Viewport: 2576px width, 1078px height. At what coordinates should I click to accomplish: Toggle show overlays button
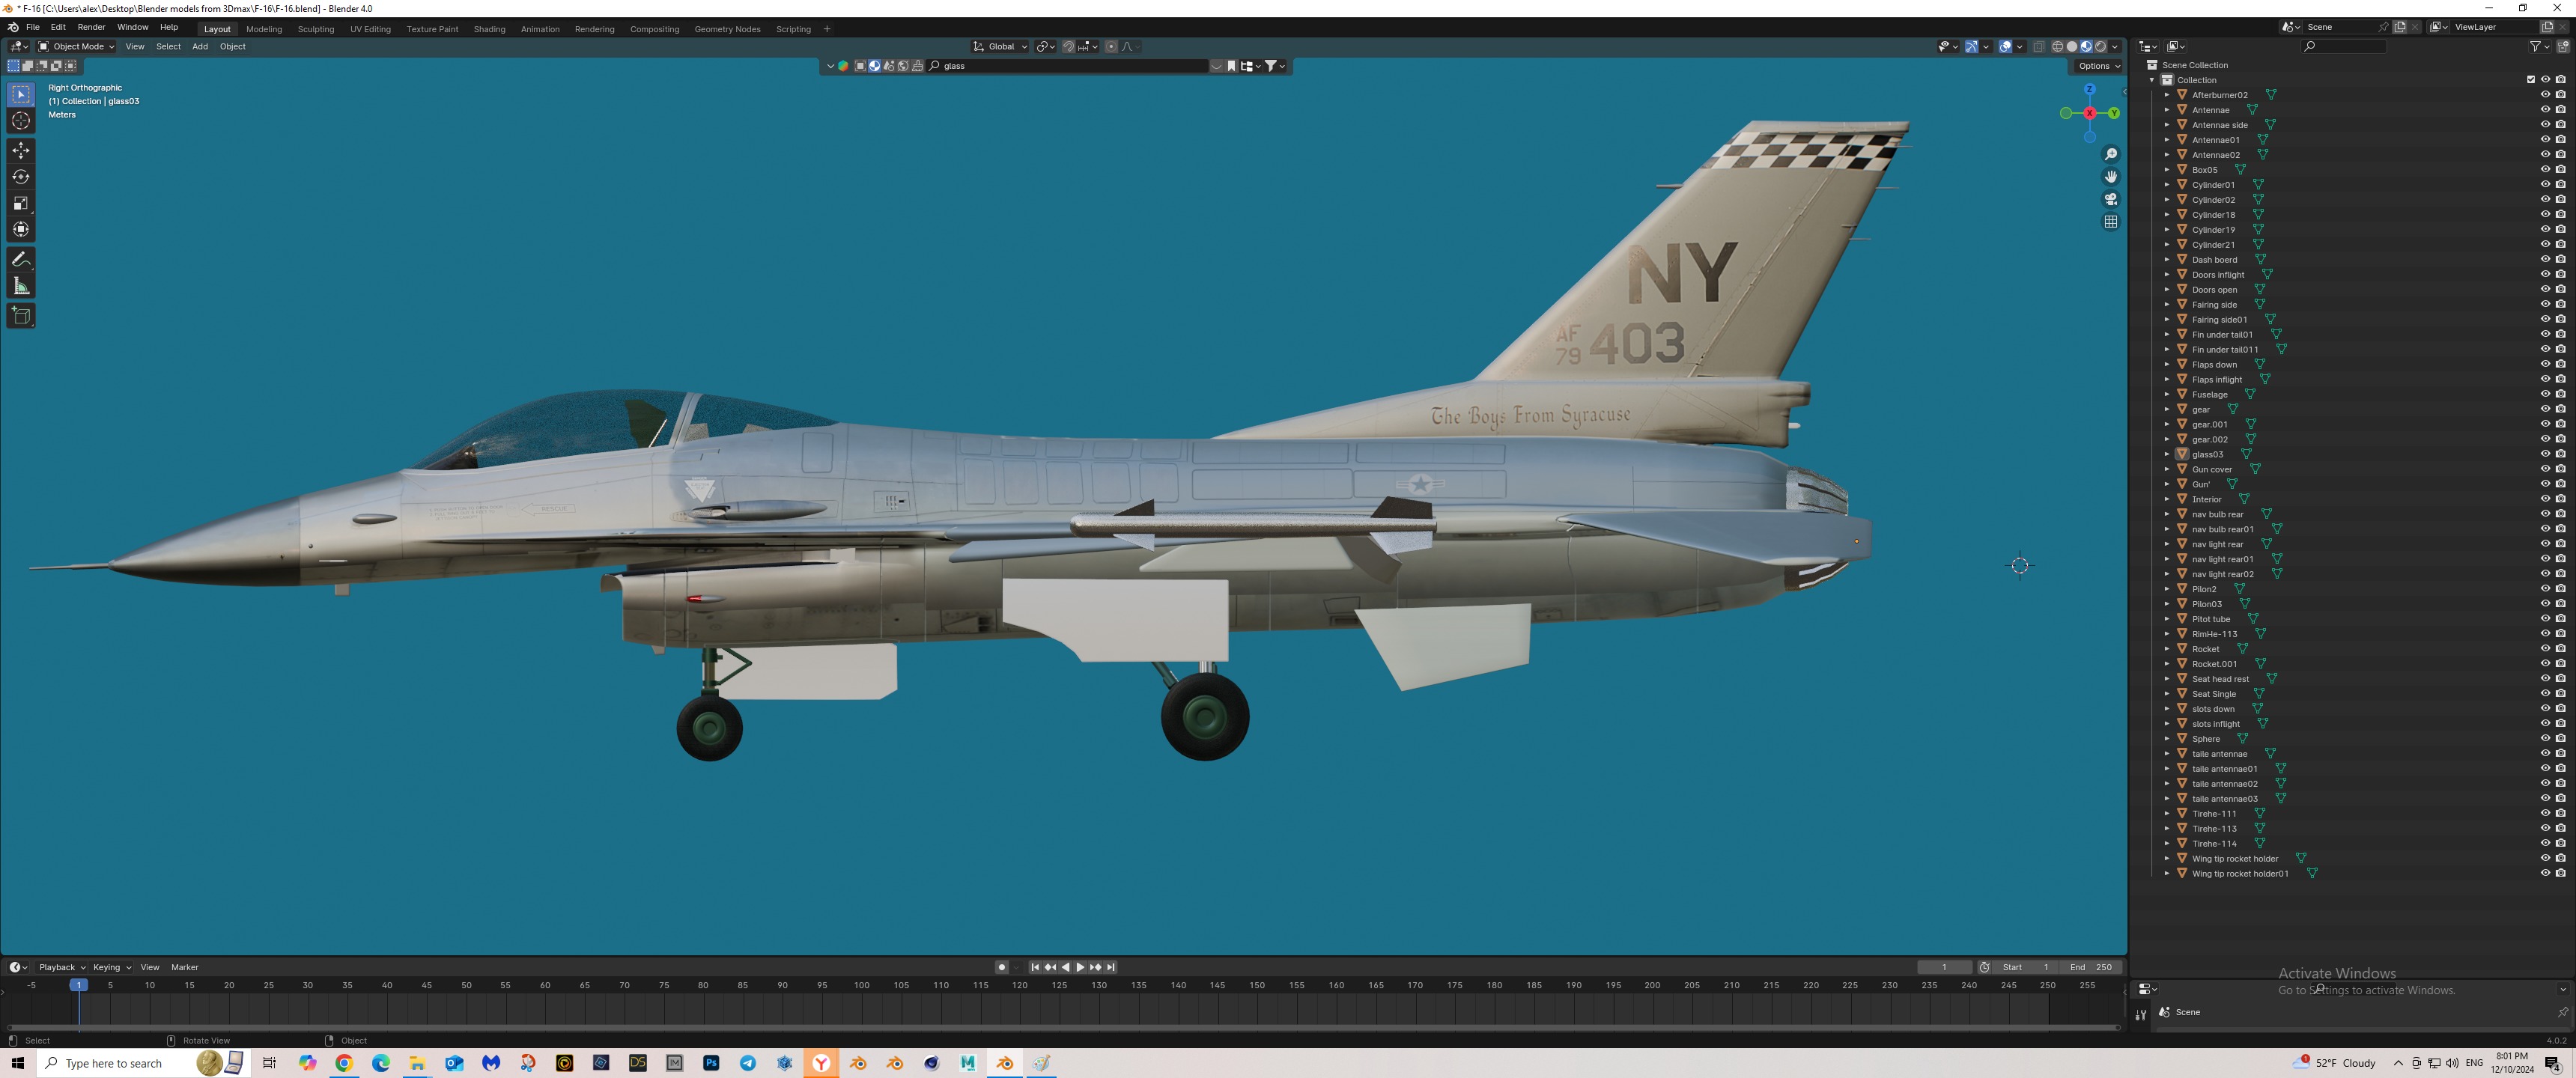pos(2005,46)
